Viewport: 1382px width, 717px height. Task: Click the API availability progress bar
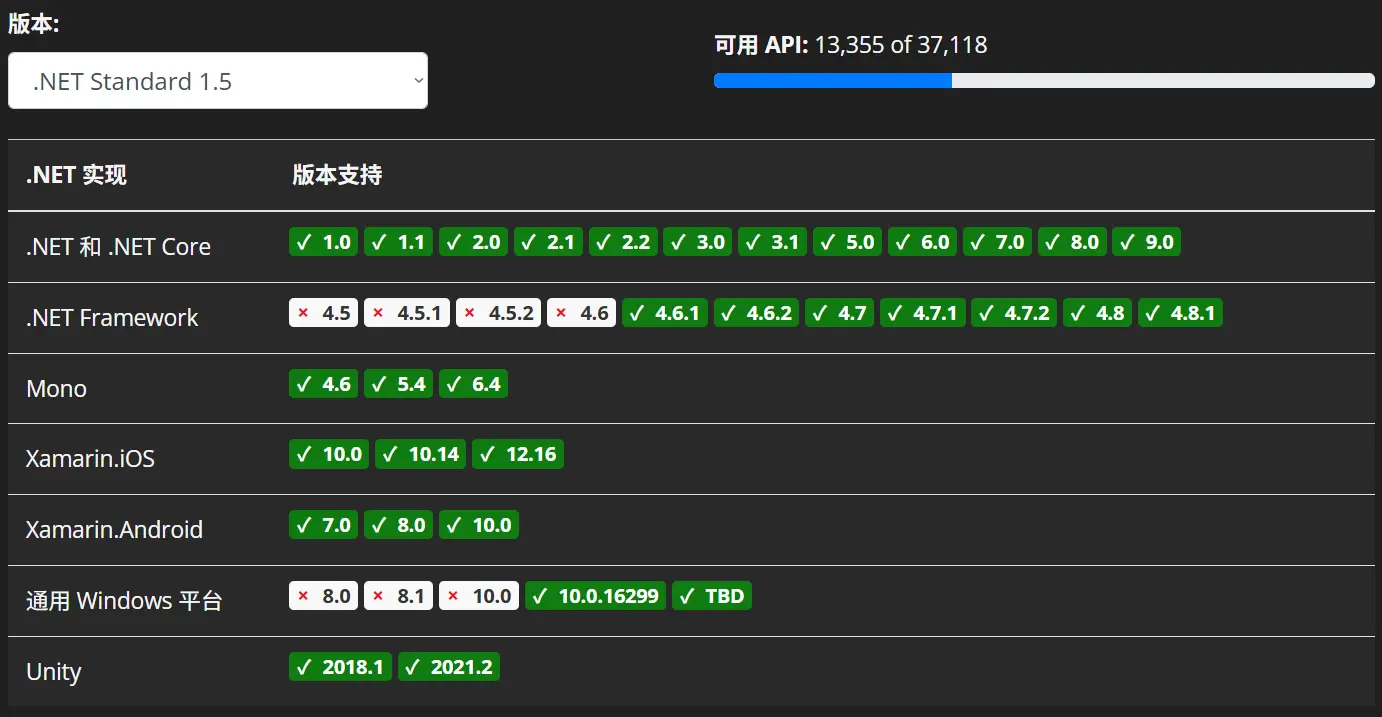click(1043, 81)
